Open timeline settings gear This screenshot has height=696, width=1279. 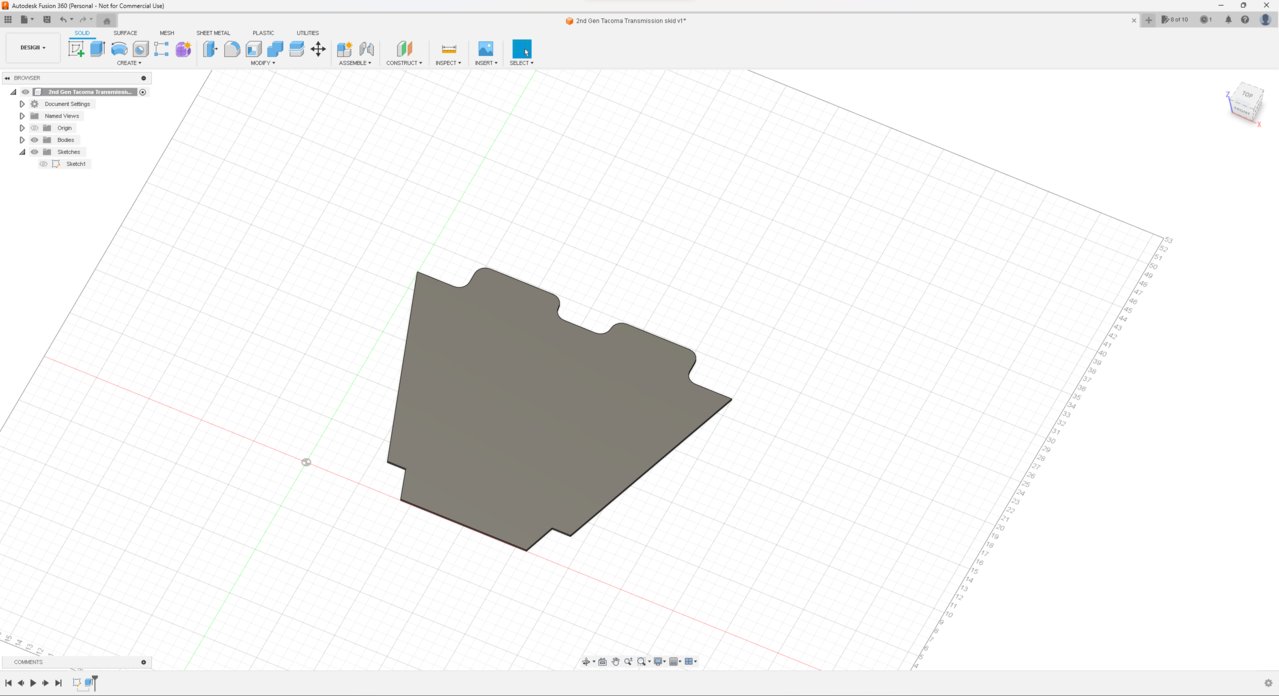[1268, 683]
